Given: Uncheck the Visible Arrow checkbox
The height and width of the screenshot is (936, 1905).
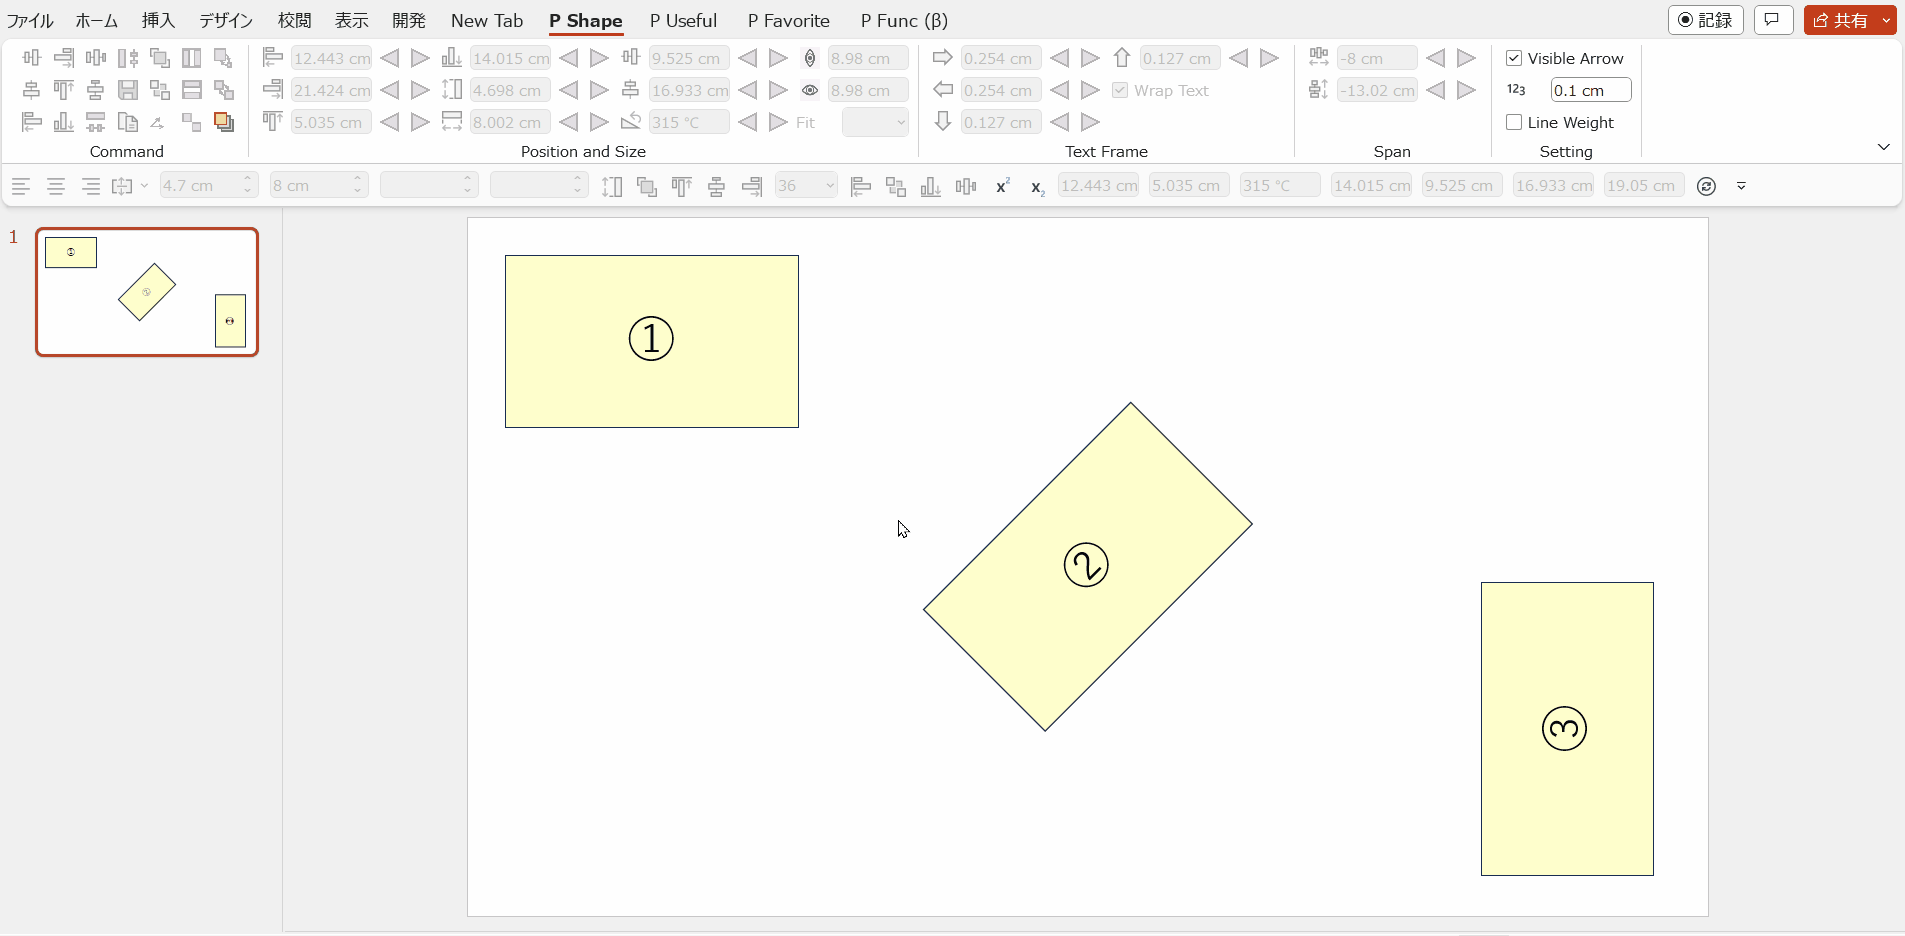Looking at the screenshot, I should coord(1514,58).
